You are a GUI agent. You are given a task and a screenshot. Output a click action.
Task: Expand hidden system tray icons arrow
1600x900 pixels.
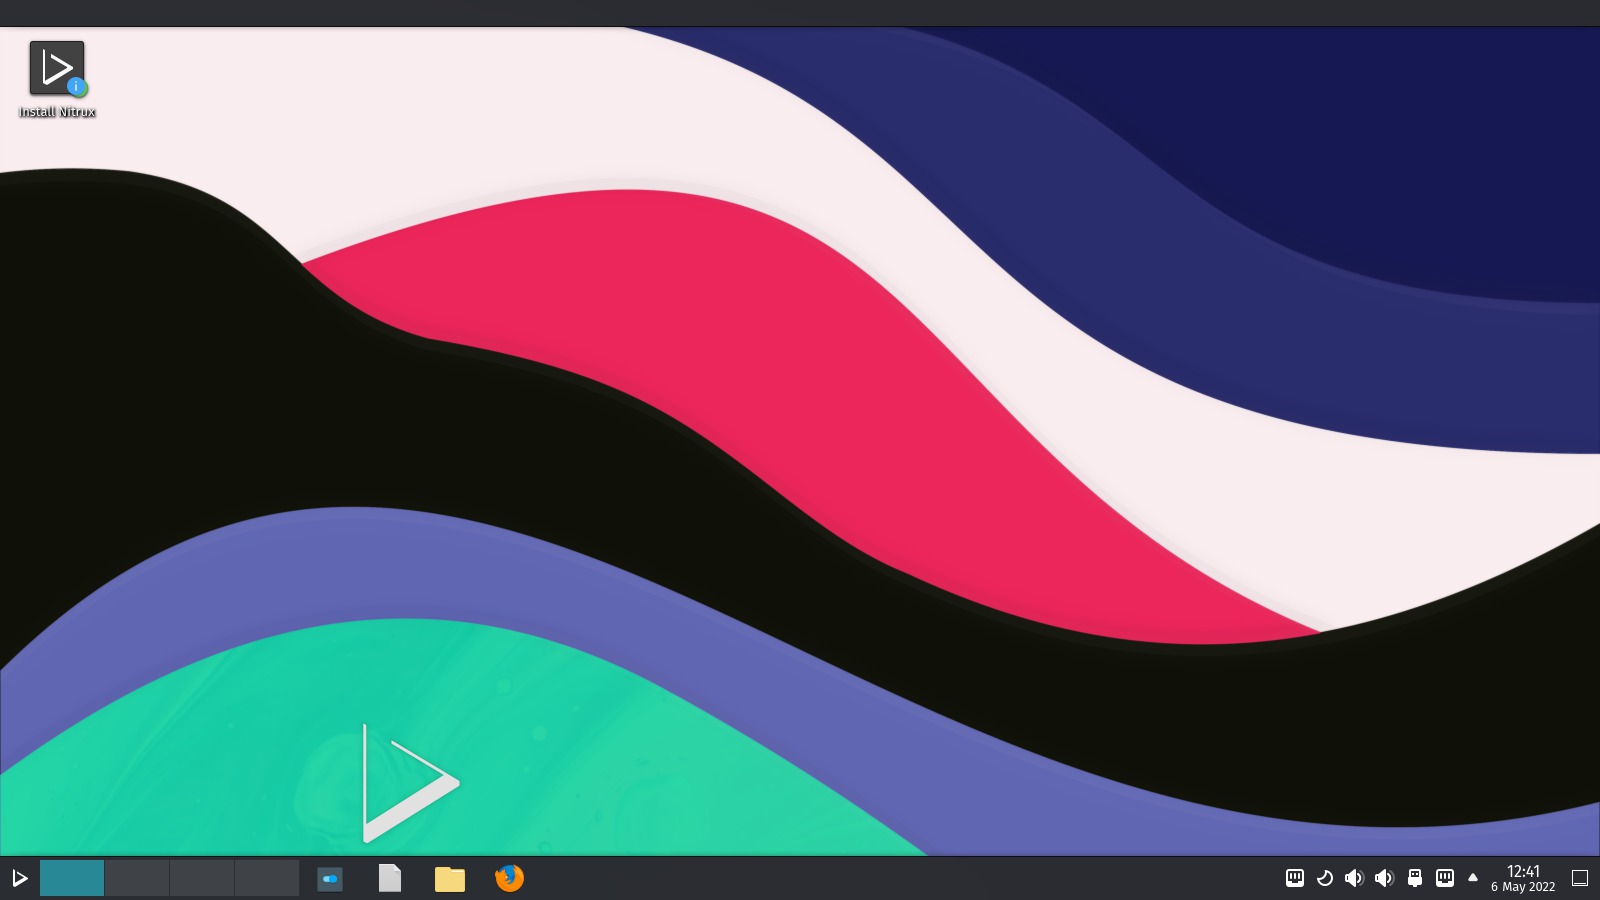click(x=1473, y=878)
